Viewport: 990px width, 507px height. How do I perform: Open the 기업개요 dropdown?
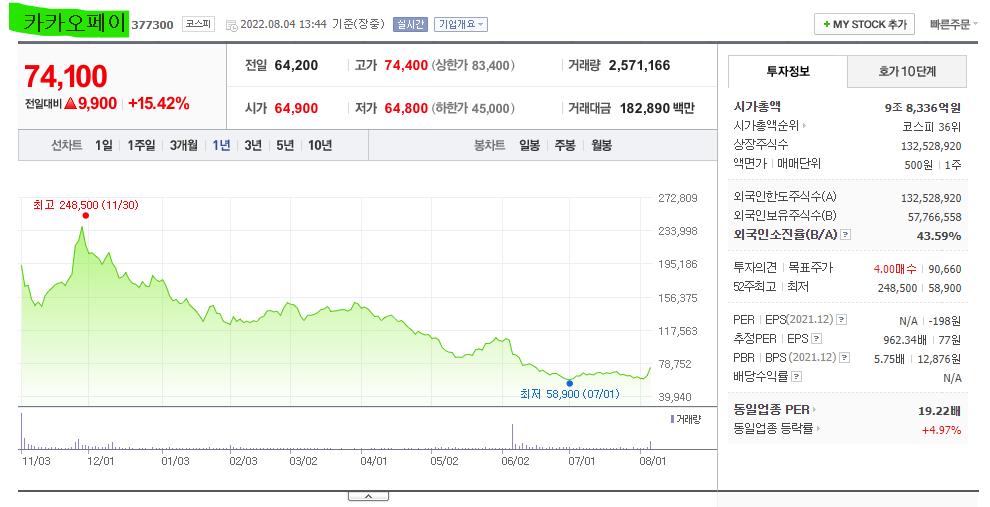(x=461, y=25)
